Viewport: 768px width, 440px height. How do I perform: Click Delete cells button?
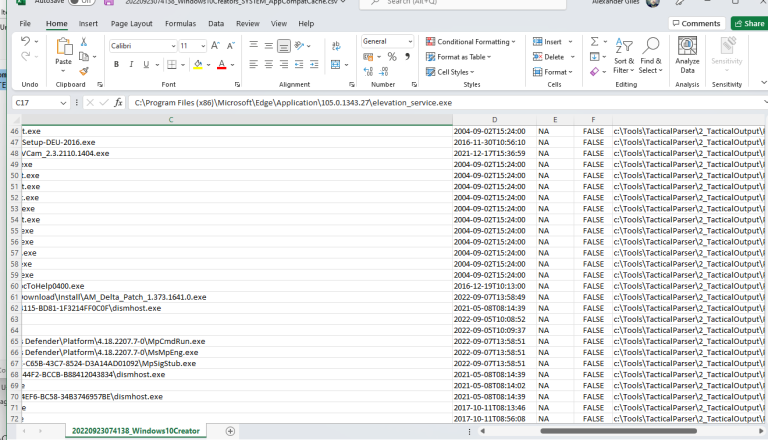point(549,57)
